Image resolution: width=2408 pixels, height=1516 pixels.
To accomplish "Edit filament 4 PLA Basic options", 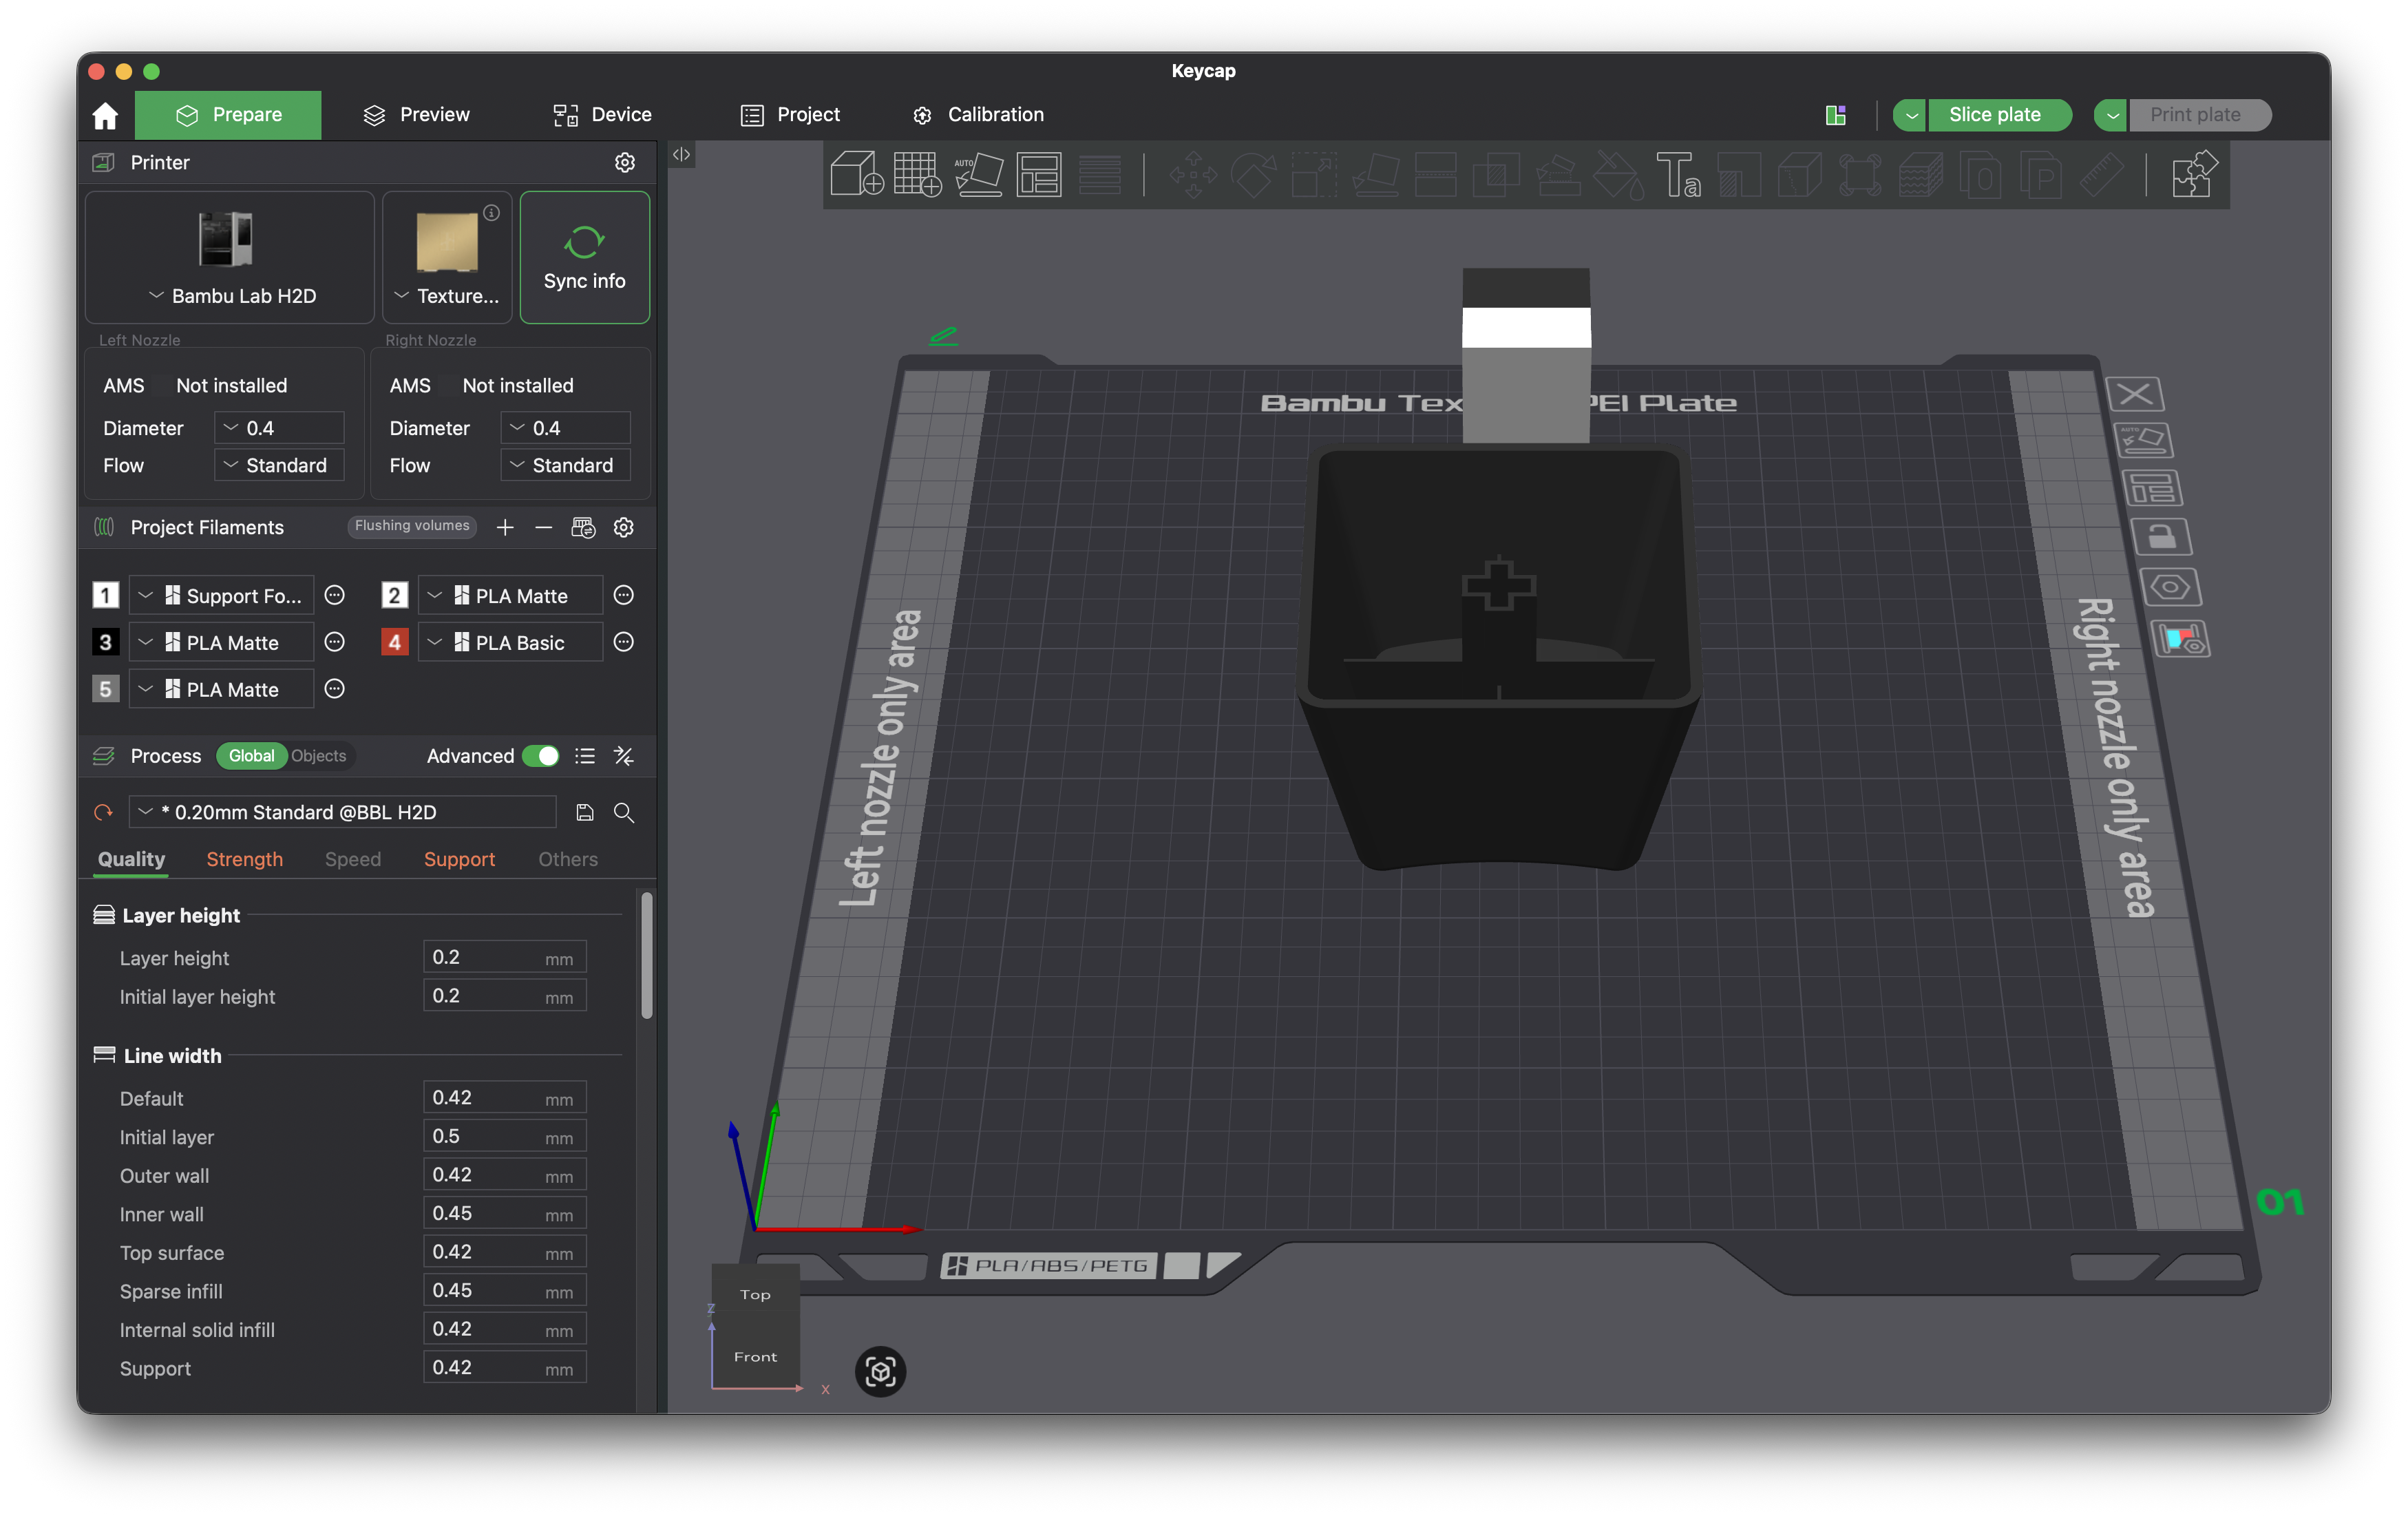I will click(x=624, y=642).
